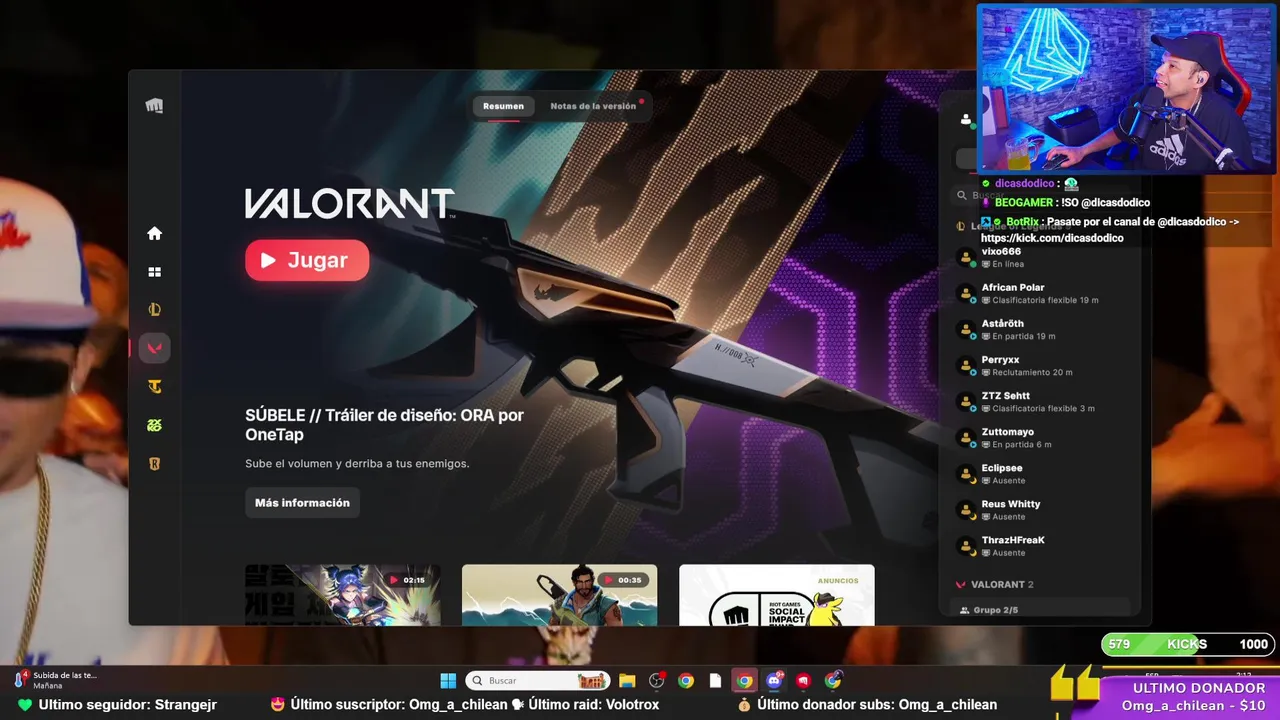Click ZTZ Sehtt avatar icon
The width and height of the screenshot is (1280, 720).
click(966, 401)
